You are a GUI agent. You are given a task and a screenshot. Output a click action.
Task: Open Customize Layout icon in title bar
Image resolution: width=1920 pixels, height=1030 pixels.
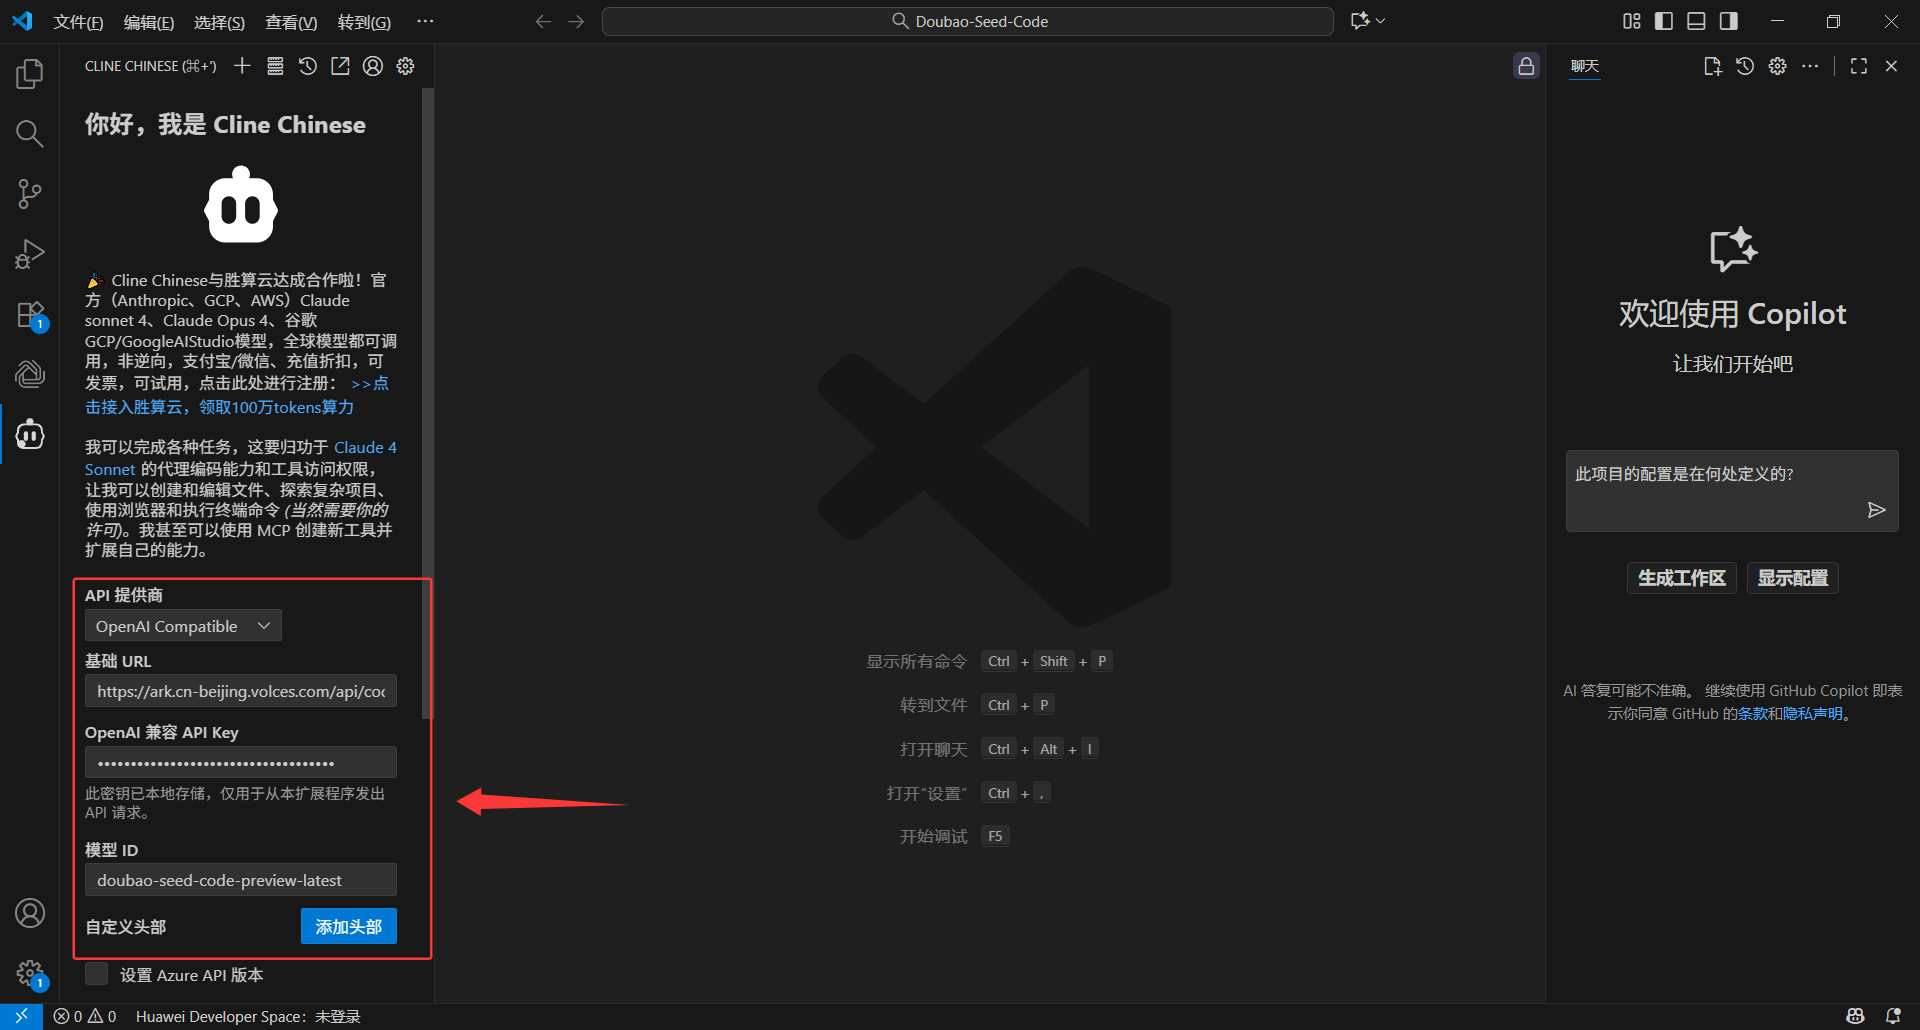(1632, 21)
